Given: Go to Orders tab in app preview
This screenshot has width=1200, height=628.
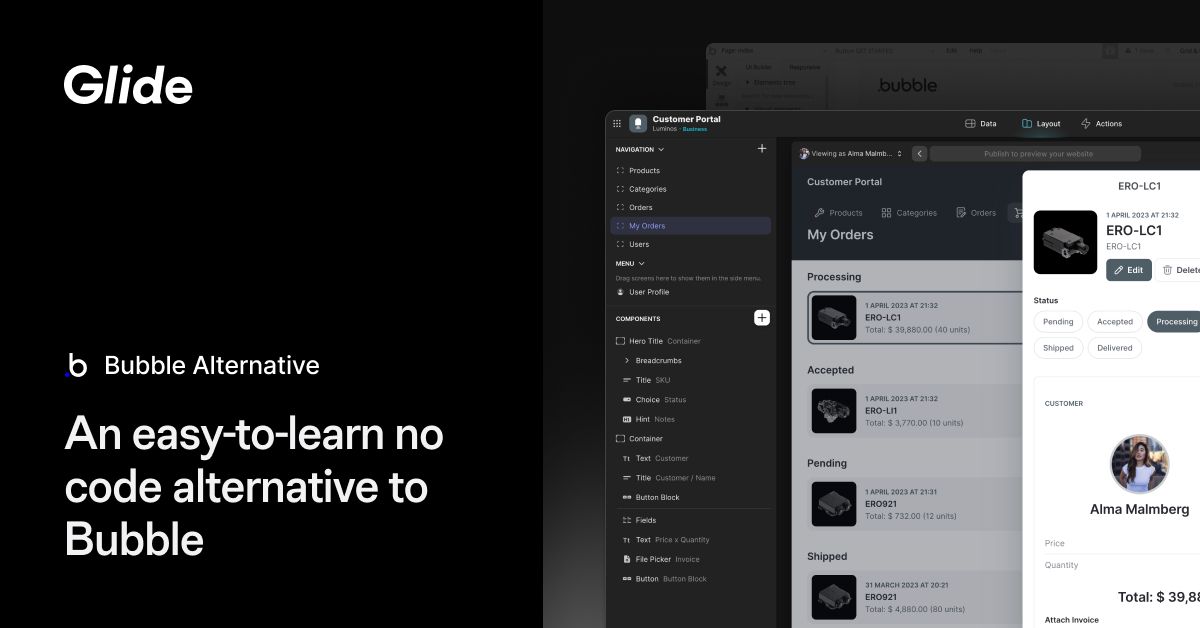Looking at the screenshot, I should point(976,213).
